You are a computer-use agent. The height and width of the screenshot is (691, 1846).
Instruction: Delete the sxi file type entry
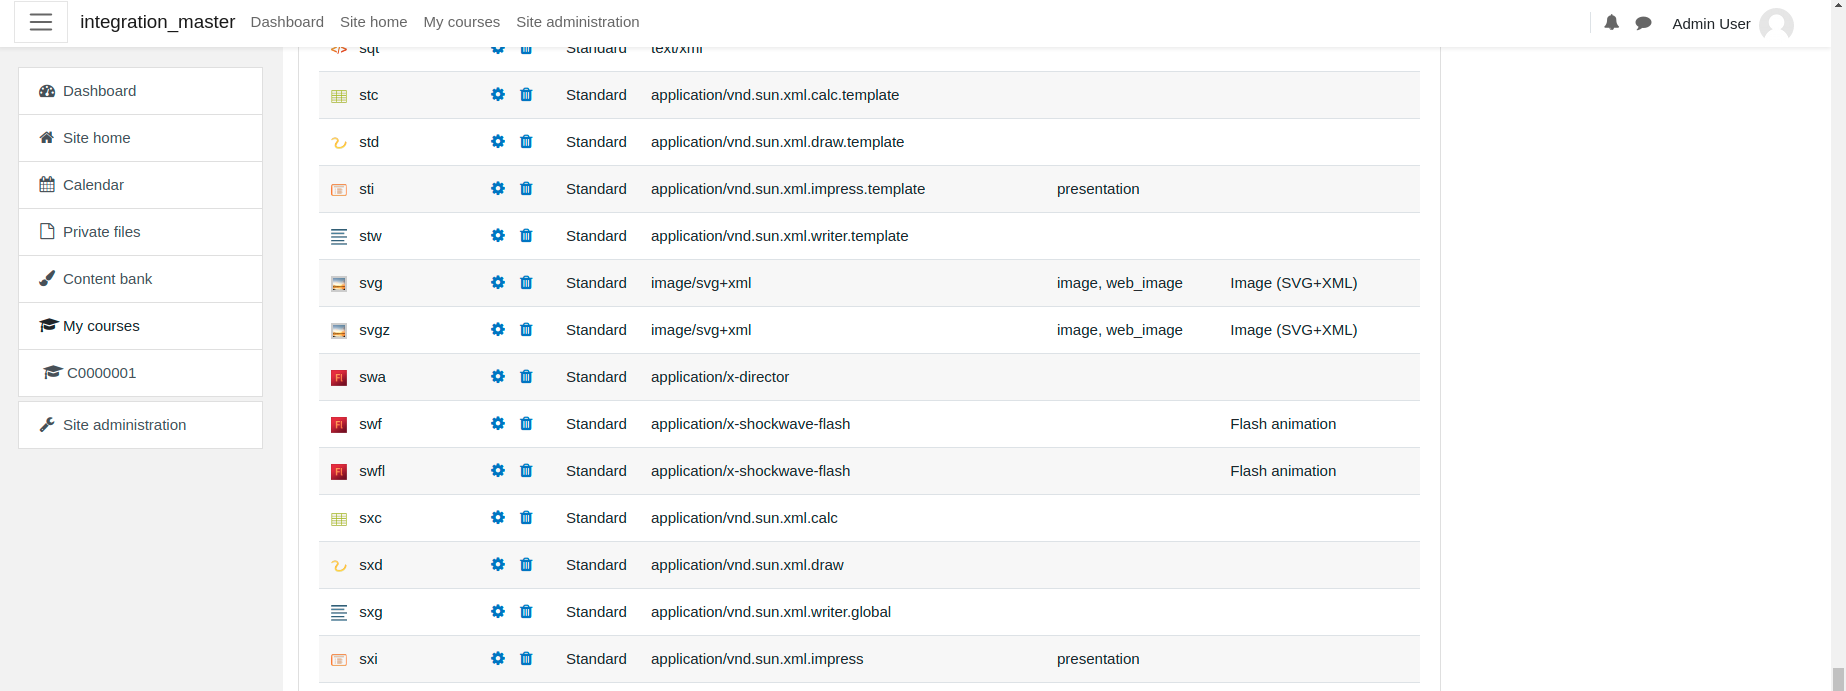pyautogui.click(x=526, y=659)
